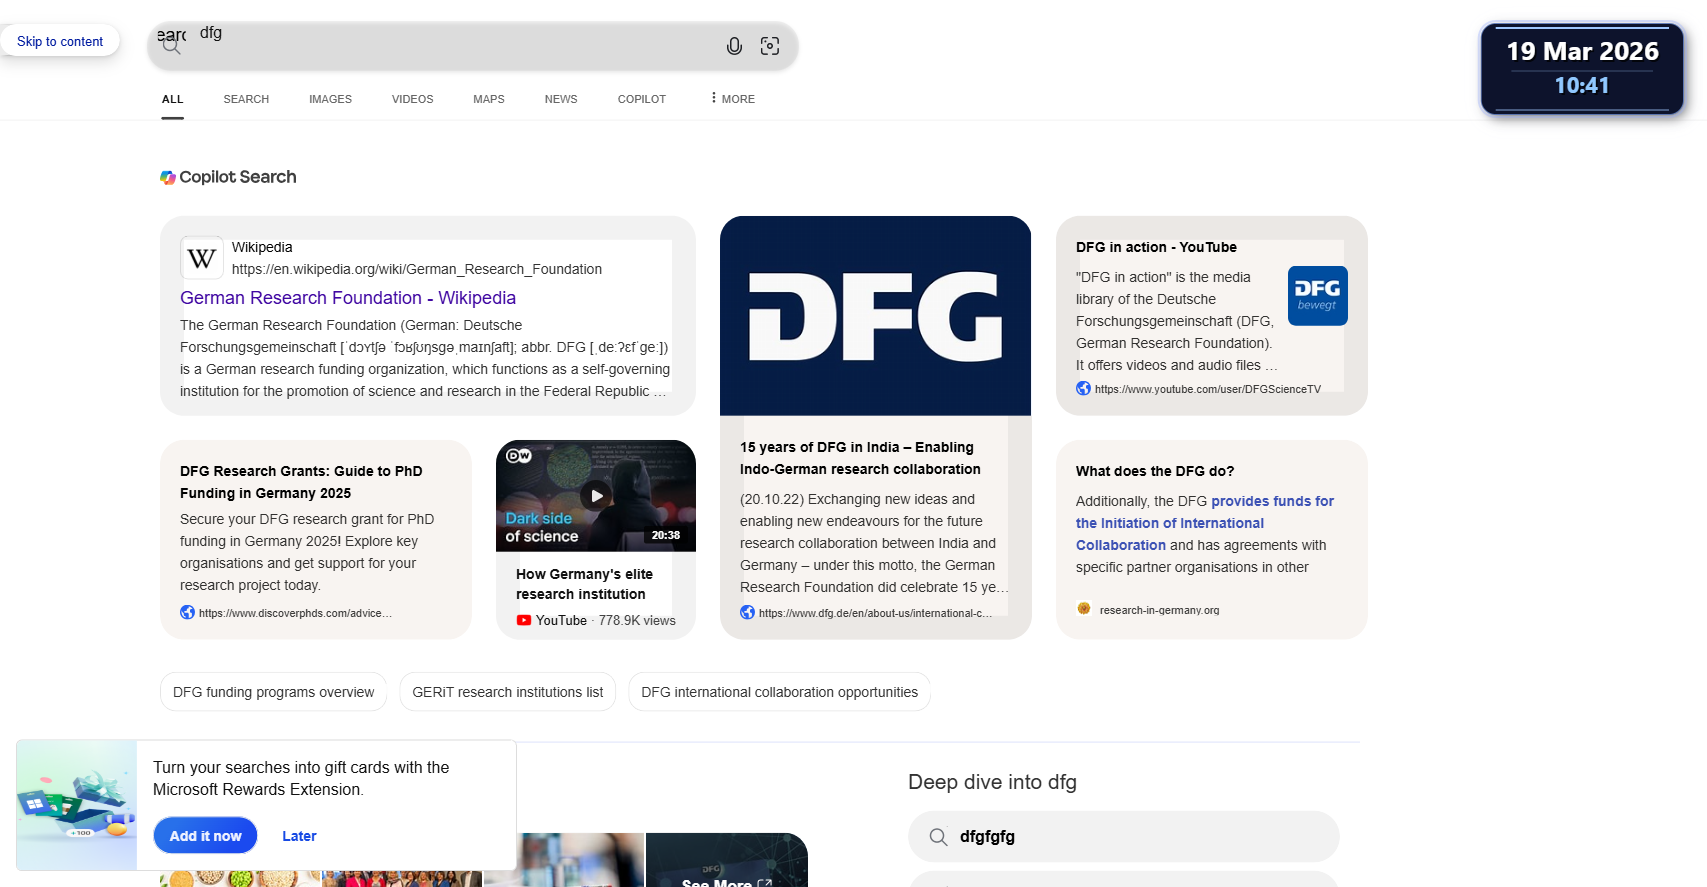
Task: Click globe icon beside discoverphds.com link
Action: pos(187,613)
